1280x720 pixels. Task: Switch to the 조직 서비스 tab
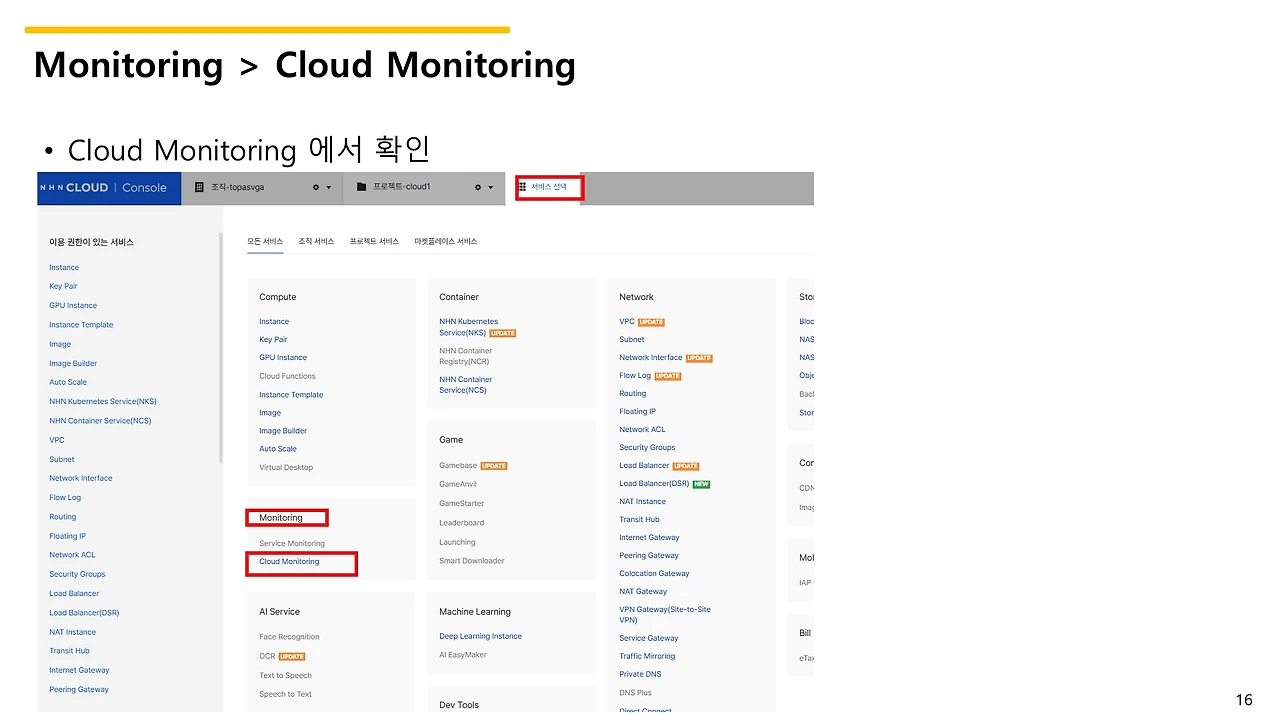316,241
